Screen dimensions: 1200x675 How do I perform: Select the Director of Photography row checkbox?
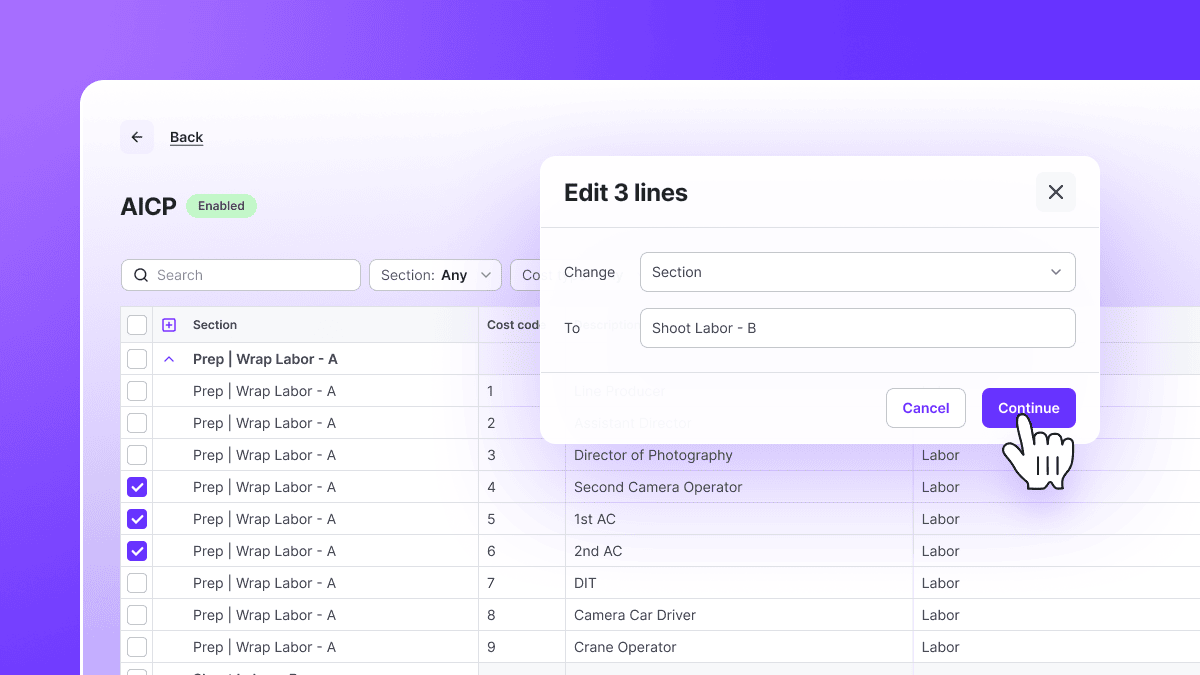coord(137,455)
